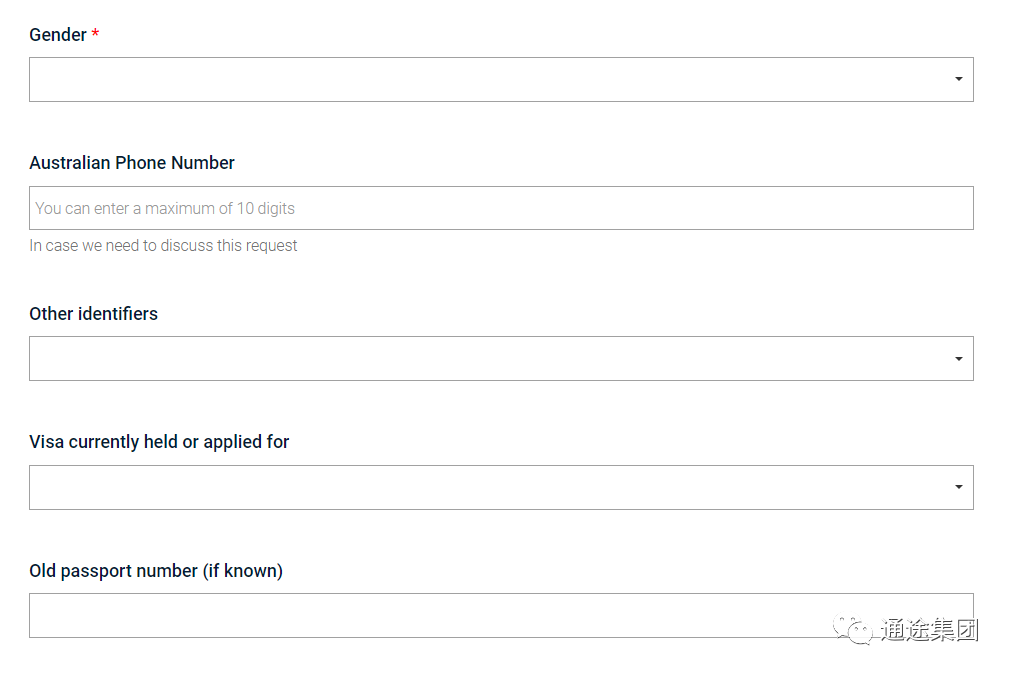Click into the Old passport number field
1012x674 pixels.
(x=501, y=615)
